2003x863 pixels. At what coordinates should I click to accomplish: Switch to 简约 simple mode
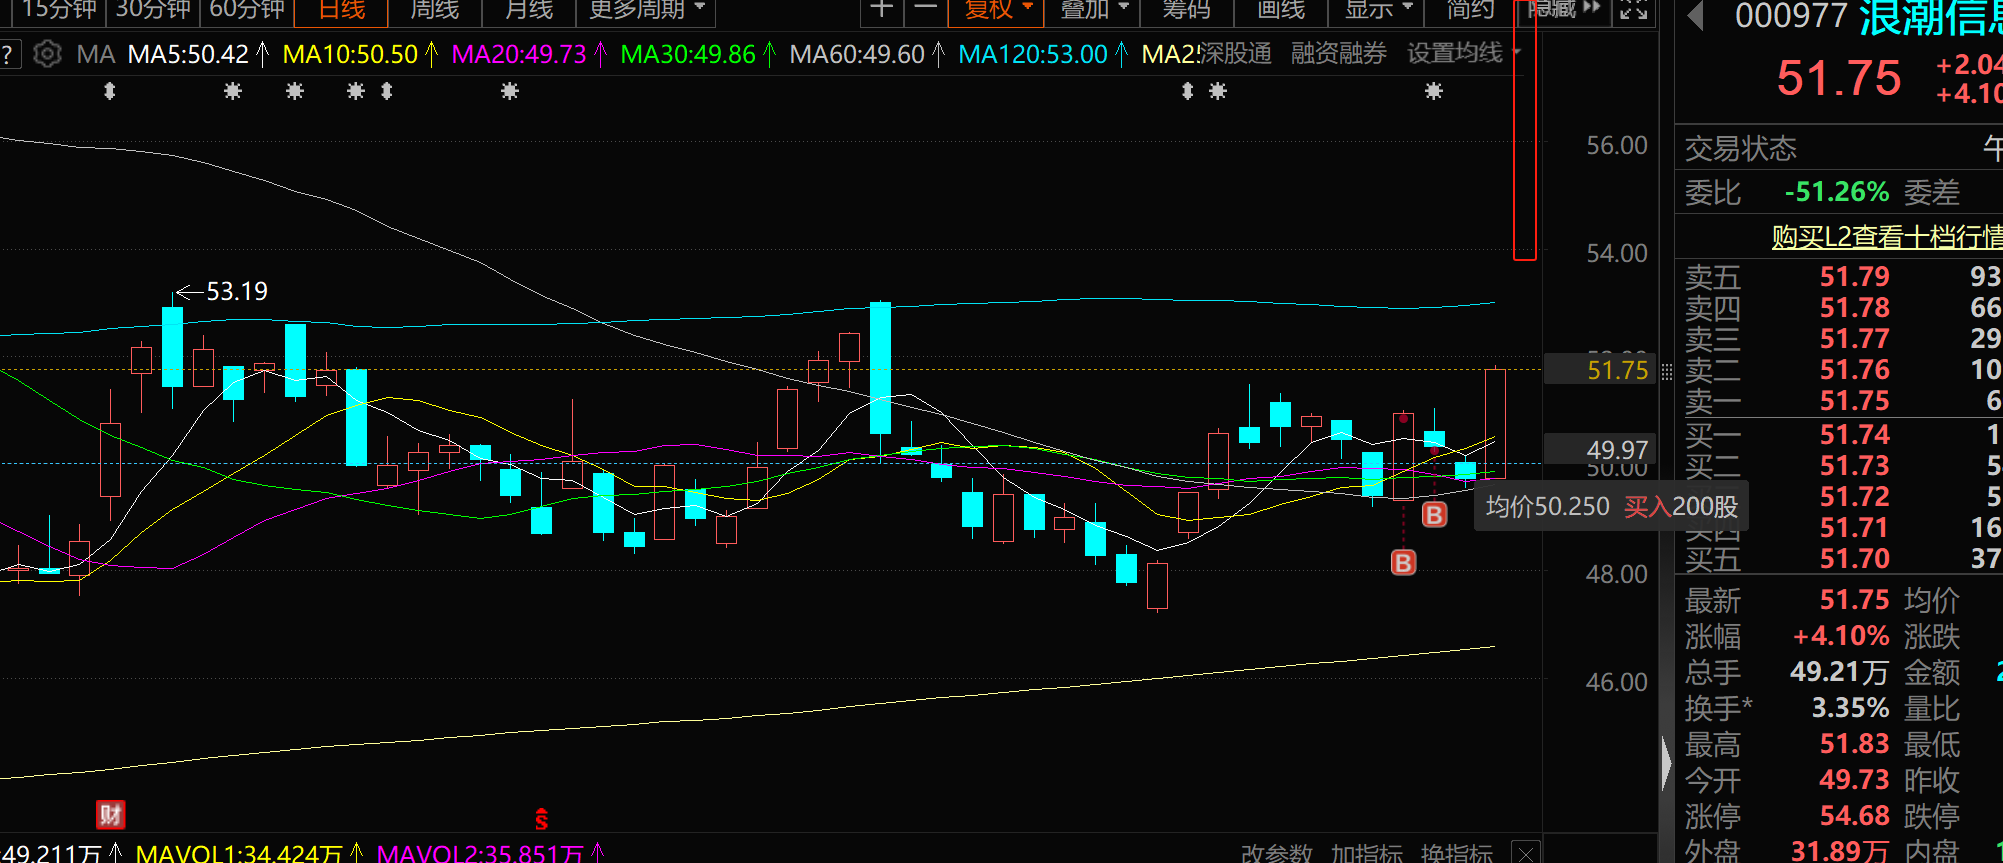coord(1471,10)
